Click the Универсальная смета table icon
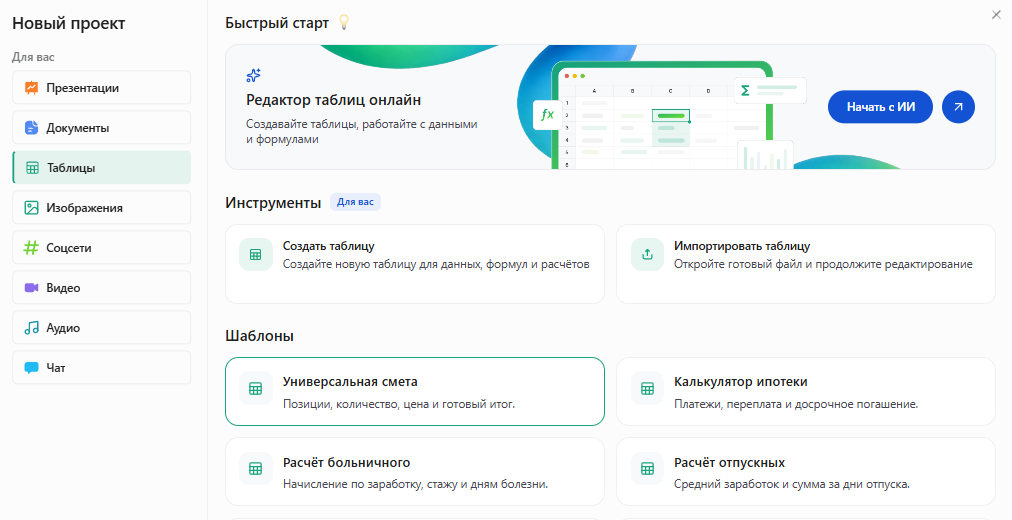The width and height of the screenshot is (1012, 520). (256, 388)
